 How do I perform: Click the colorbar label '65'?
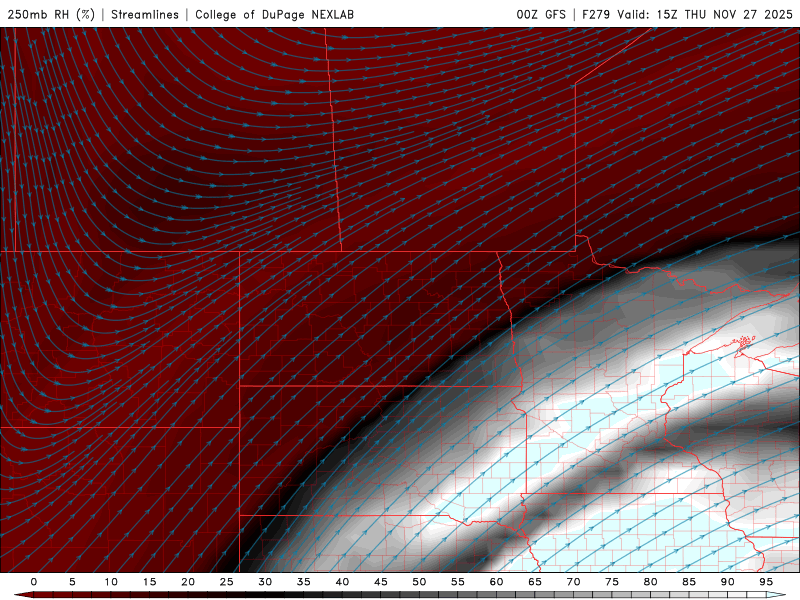point(535,582)
